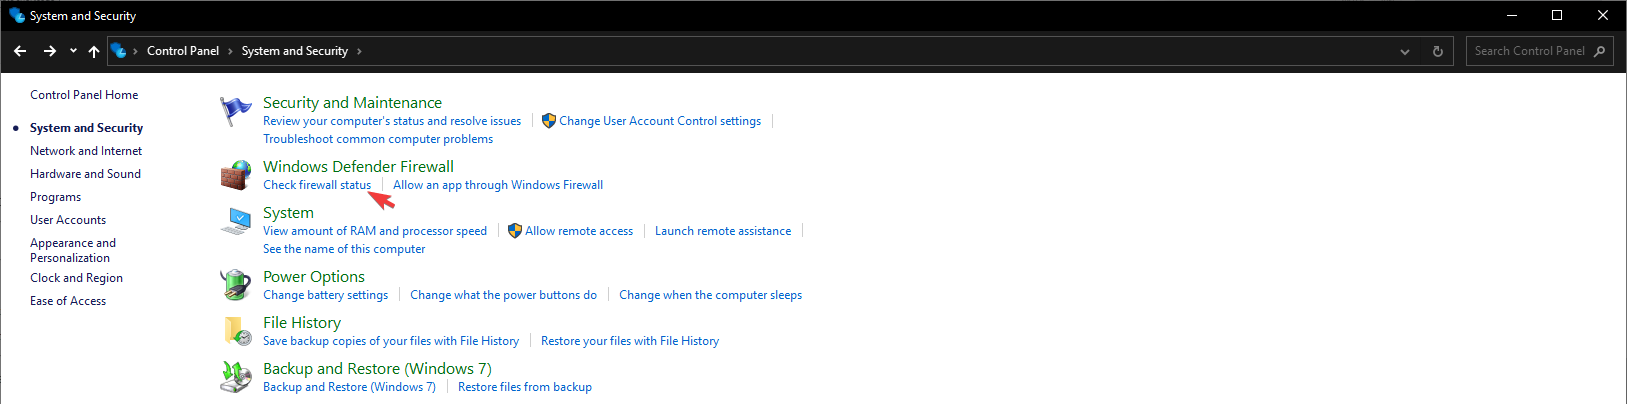
Task: Open Network and Internet category
Action: point(86,151)
